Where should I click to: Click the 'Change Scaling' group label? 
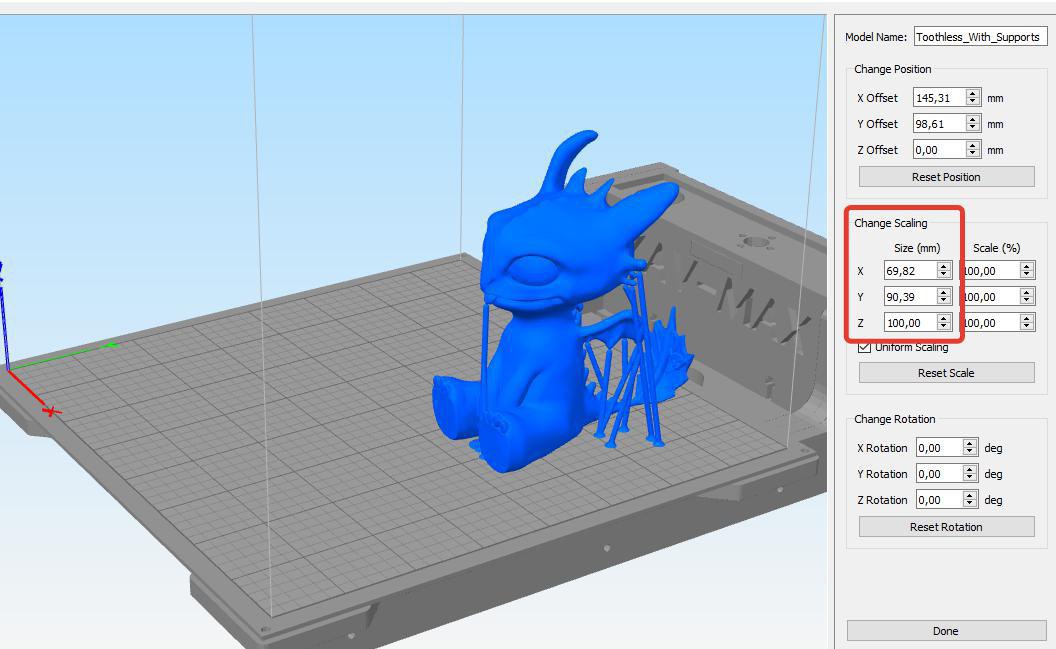[890, 223]
